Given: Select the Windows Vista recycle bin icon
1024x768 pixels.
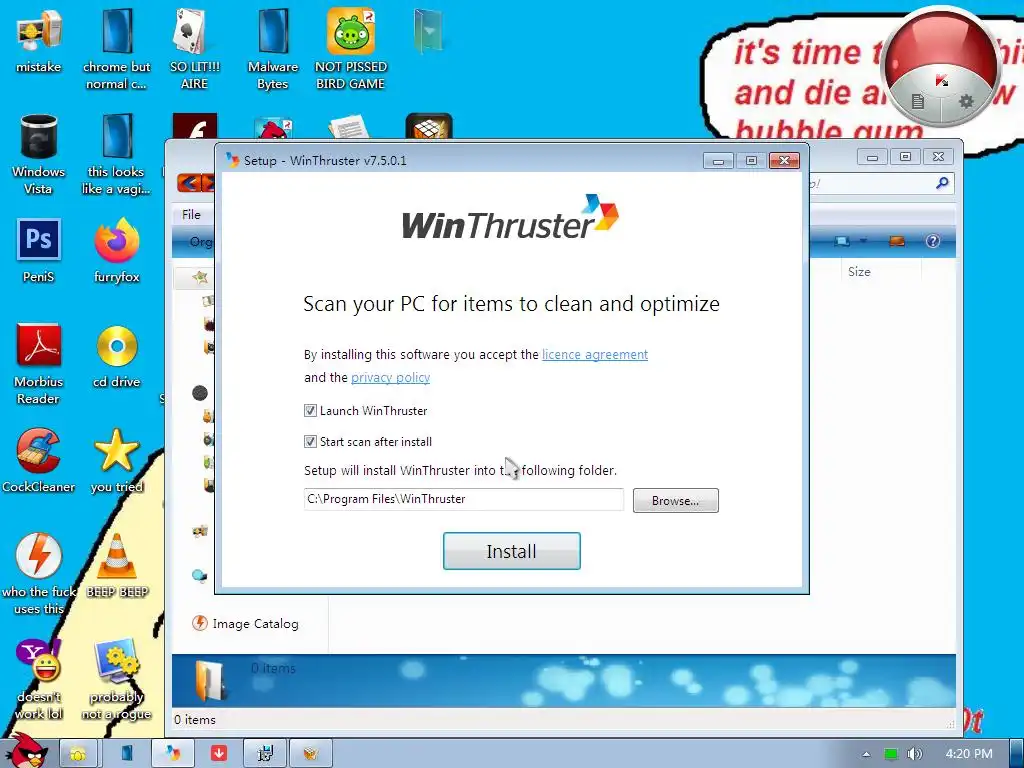Looking at the screenshot, I should click(39, 154).
